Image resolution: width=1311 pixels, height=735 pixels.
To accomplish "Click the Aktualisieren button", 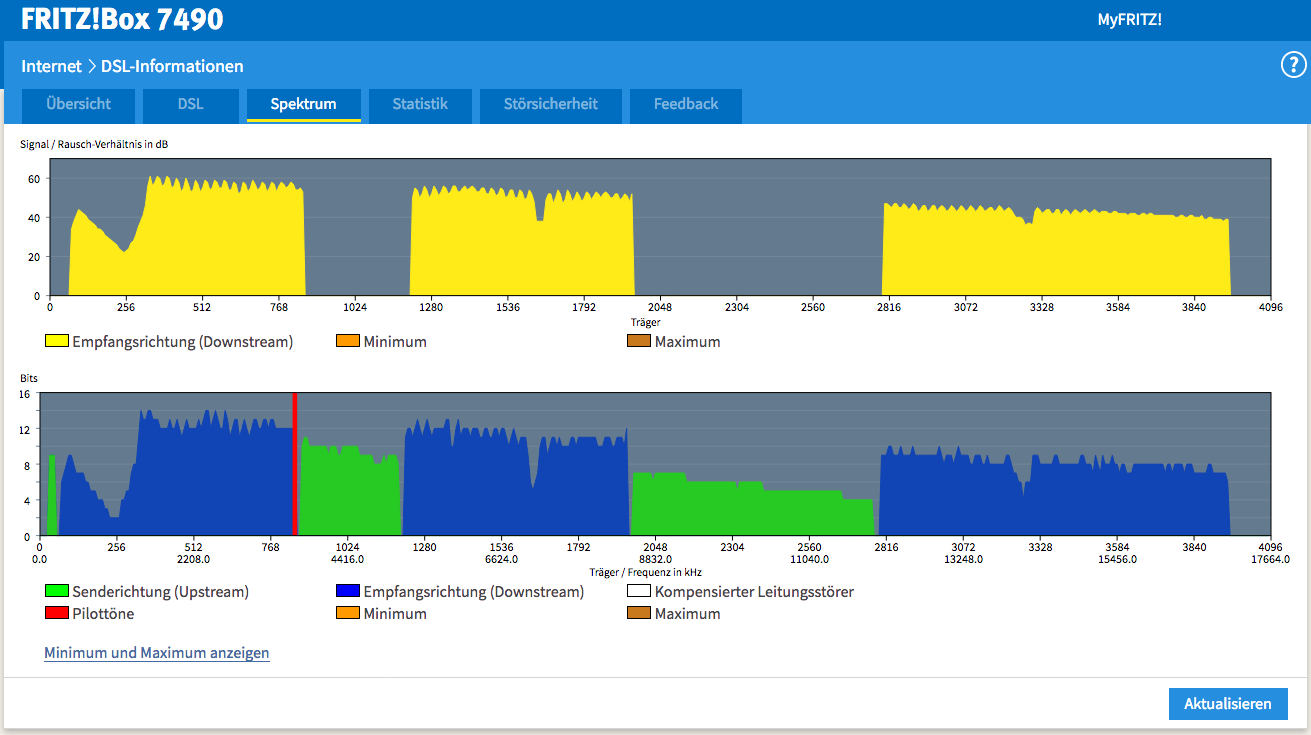I will [1228, 703].
